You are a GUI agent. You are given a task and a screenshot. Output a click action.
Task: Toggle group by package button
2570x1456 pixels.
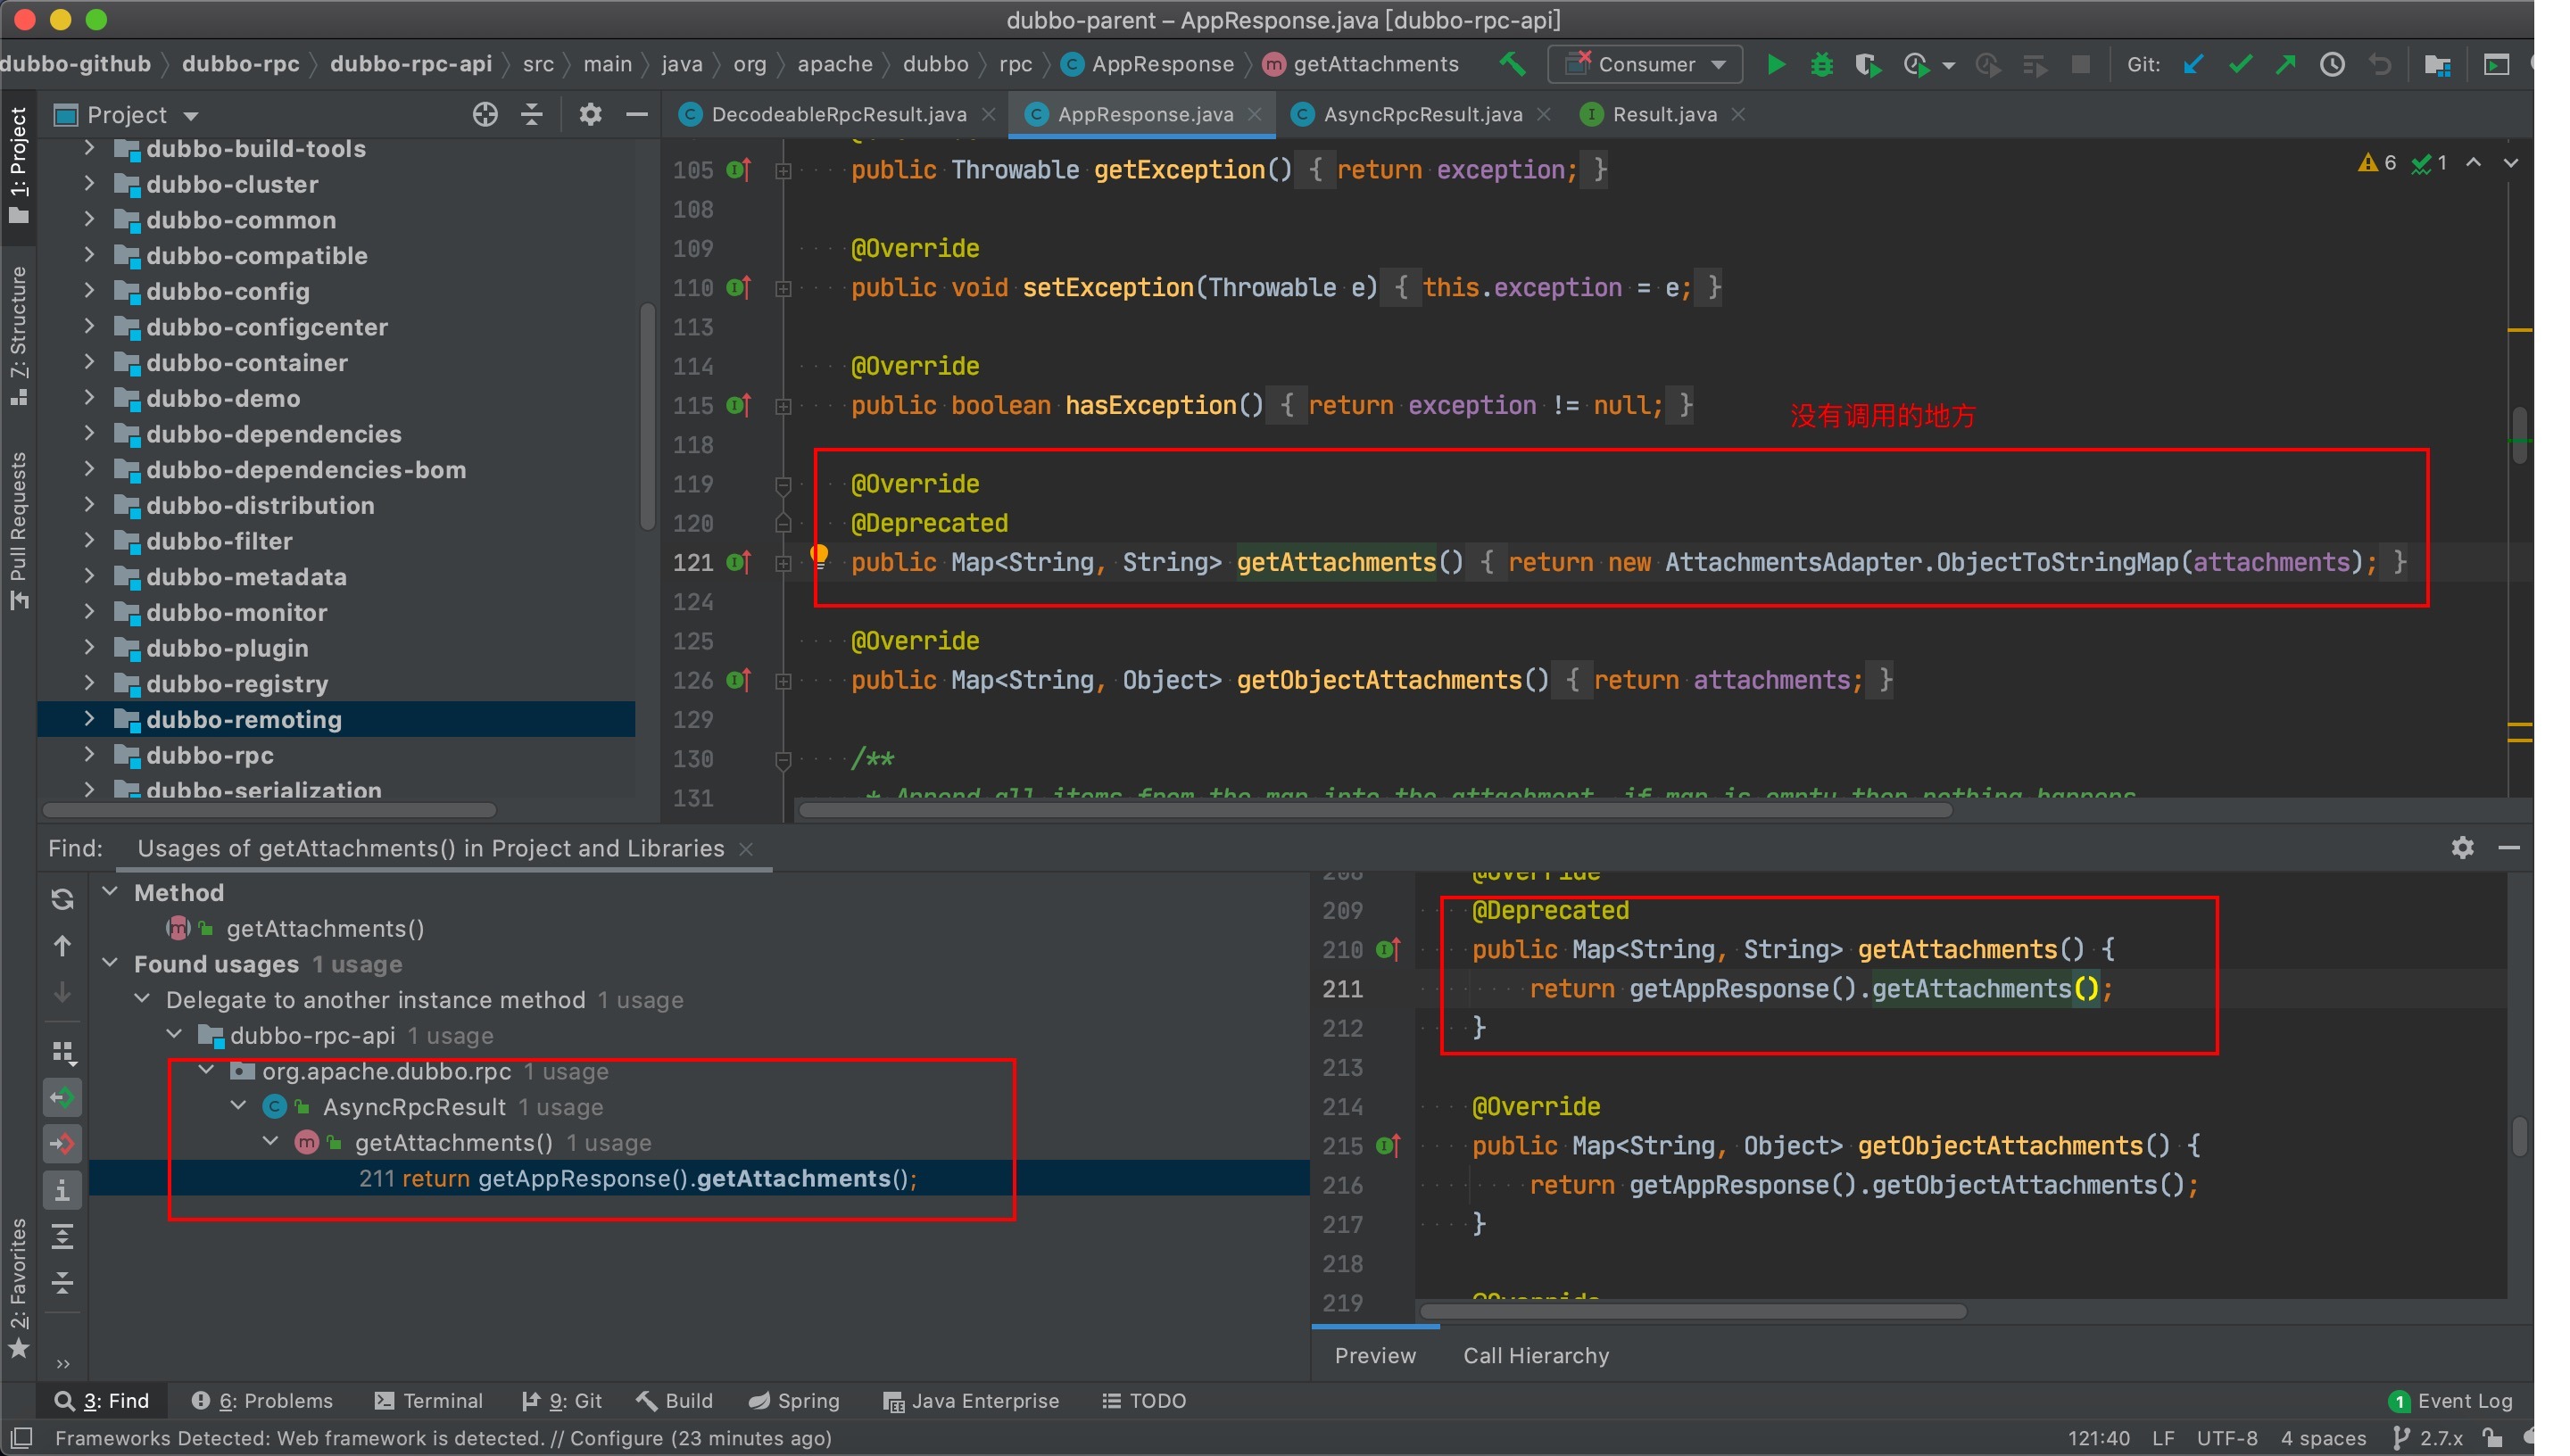click(x=62, y=1052)
